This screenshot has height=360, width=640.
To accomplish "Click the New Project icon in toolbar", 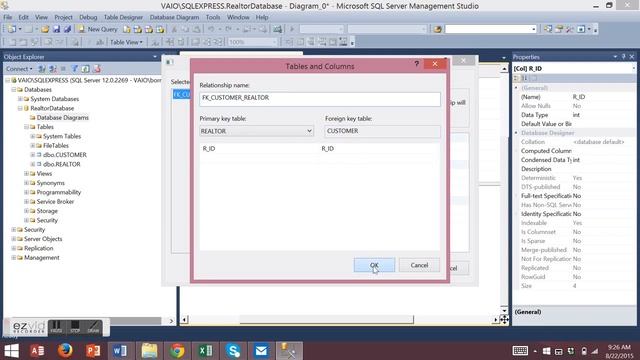I will 12,29.
